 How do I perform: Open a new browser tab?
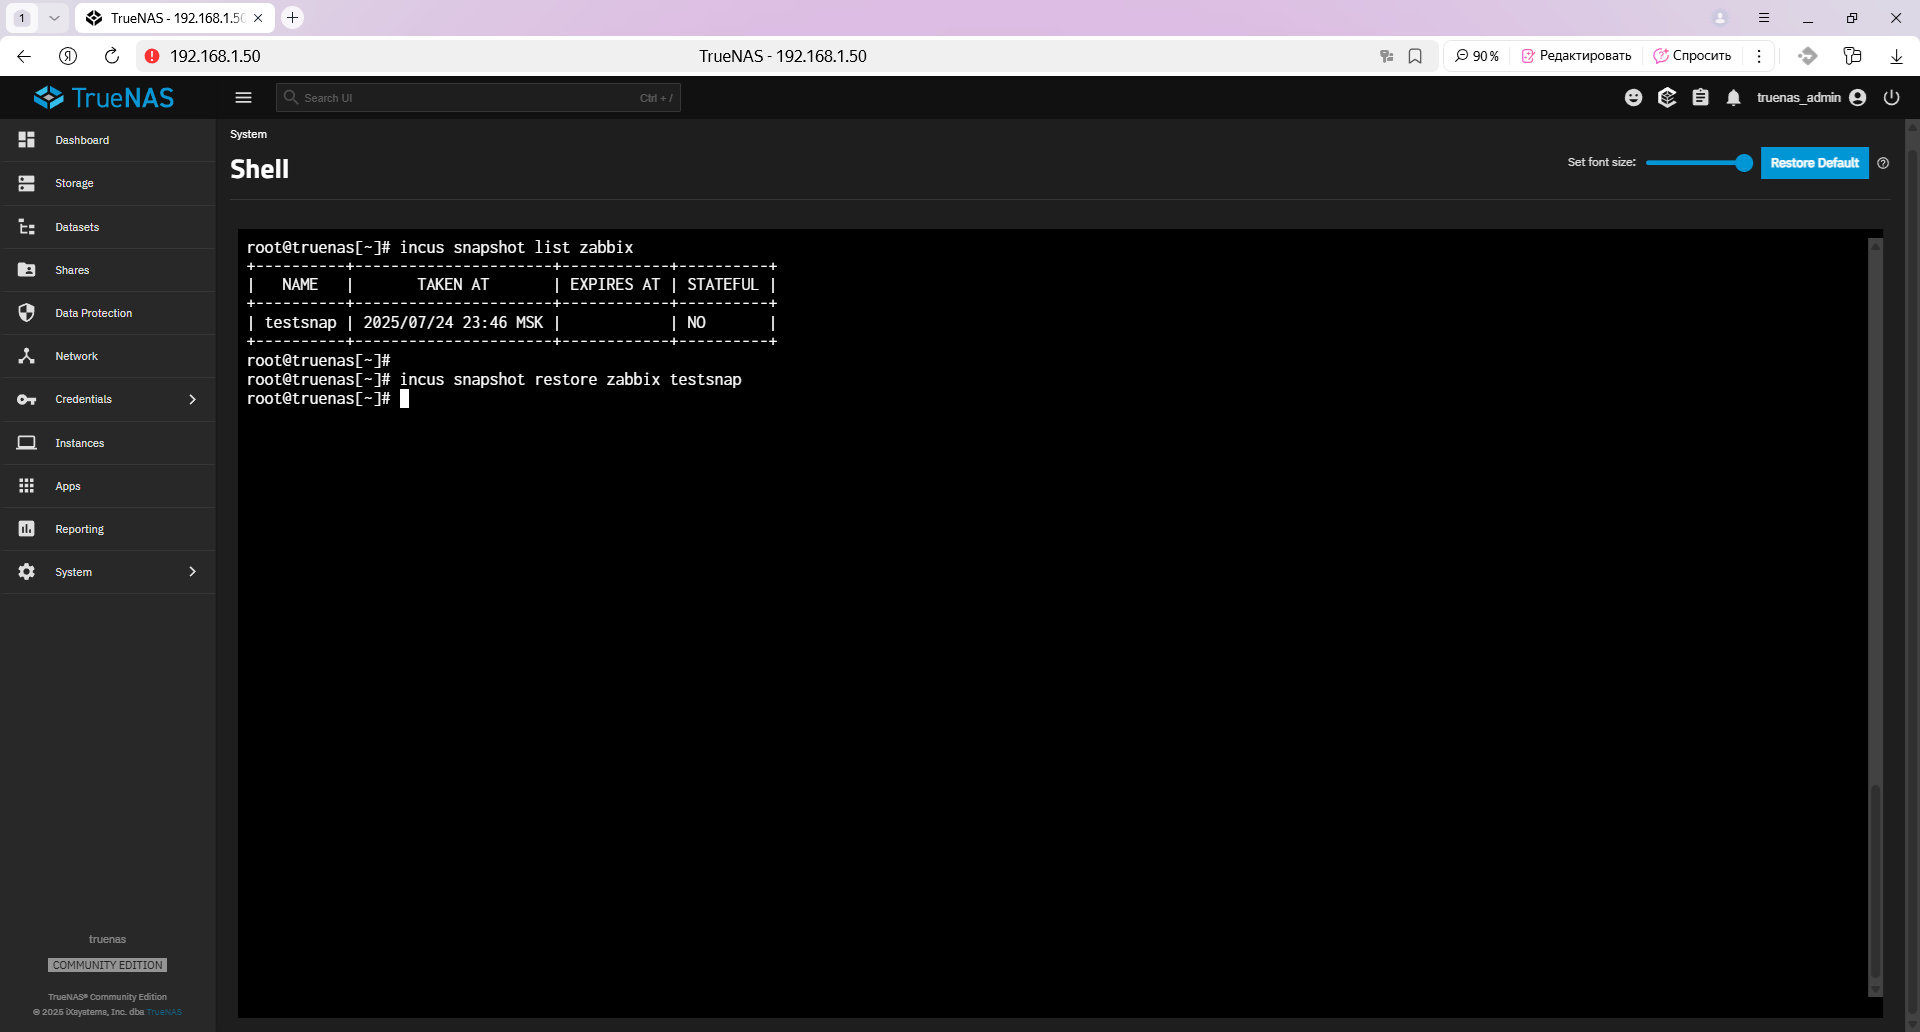[292, 18]
